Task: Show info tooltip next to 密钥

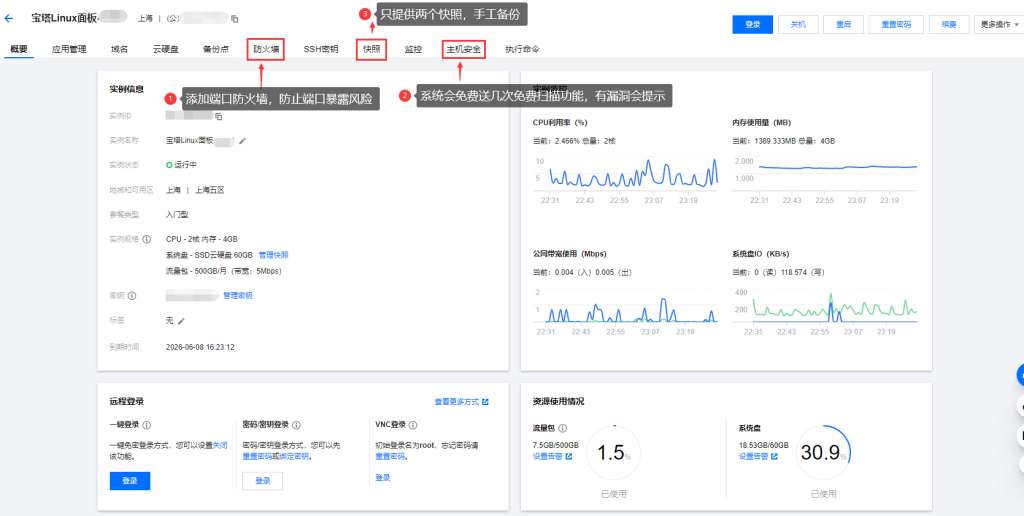Action: pyautogui.click(x=132, y=296)
